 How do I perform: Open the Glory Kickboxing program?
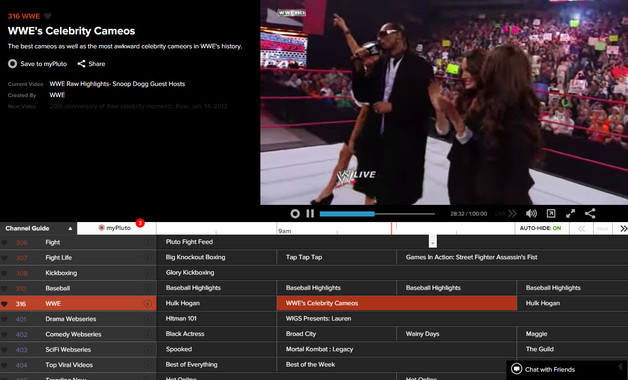pyautogui.click(x=392, y=273)
